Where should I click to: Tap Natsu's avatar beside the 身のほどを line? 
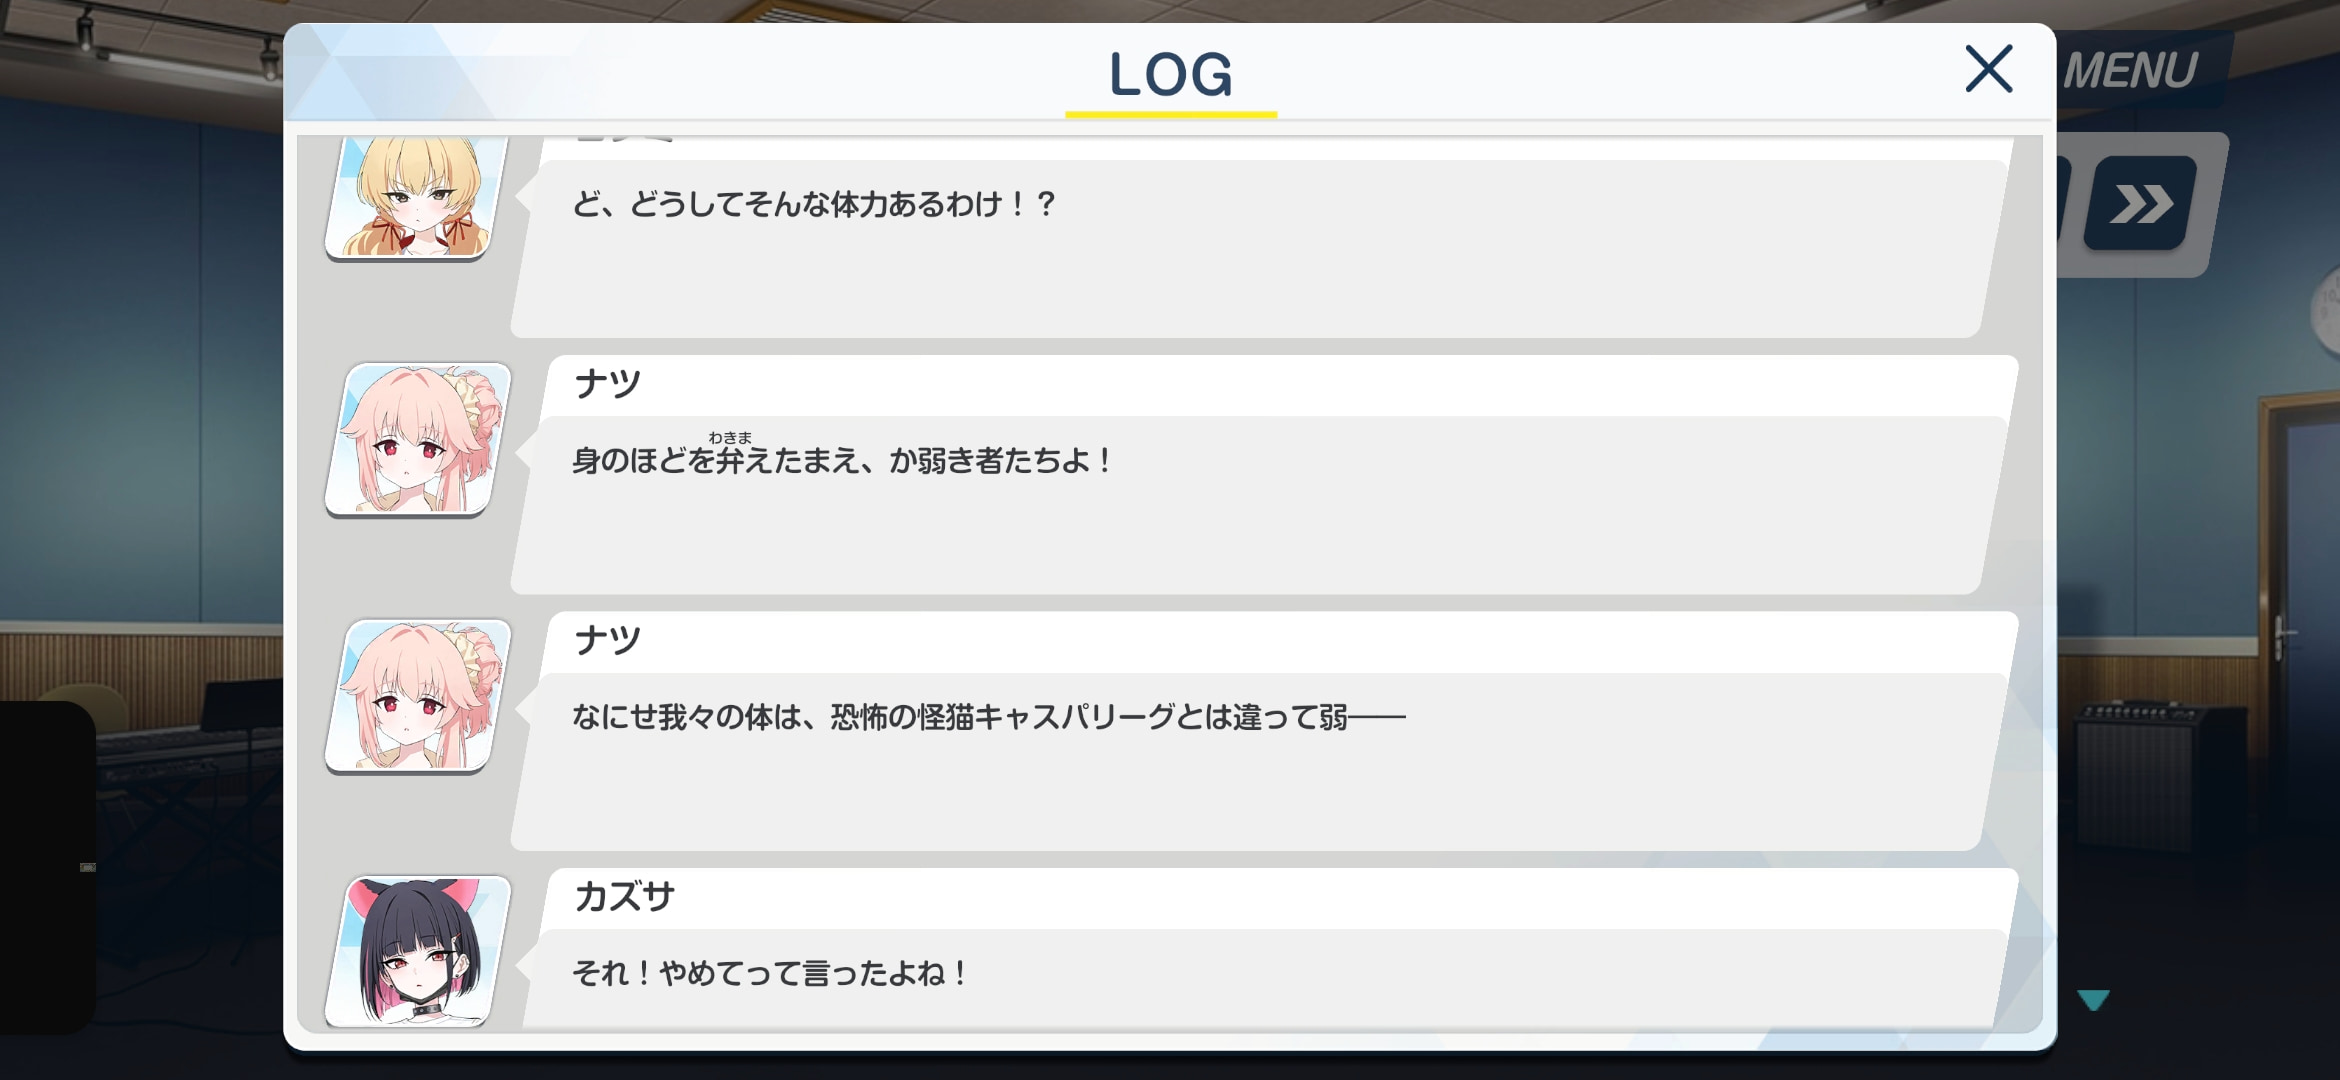pyautogui.click(x=418, y=439)
